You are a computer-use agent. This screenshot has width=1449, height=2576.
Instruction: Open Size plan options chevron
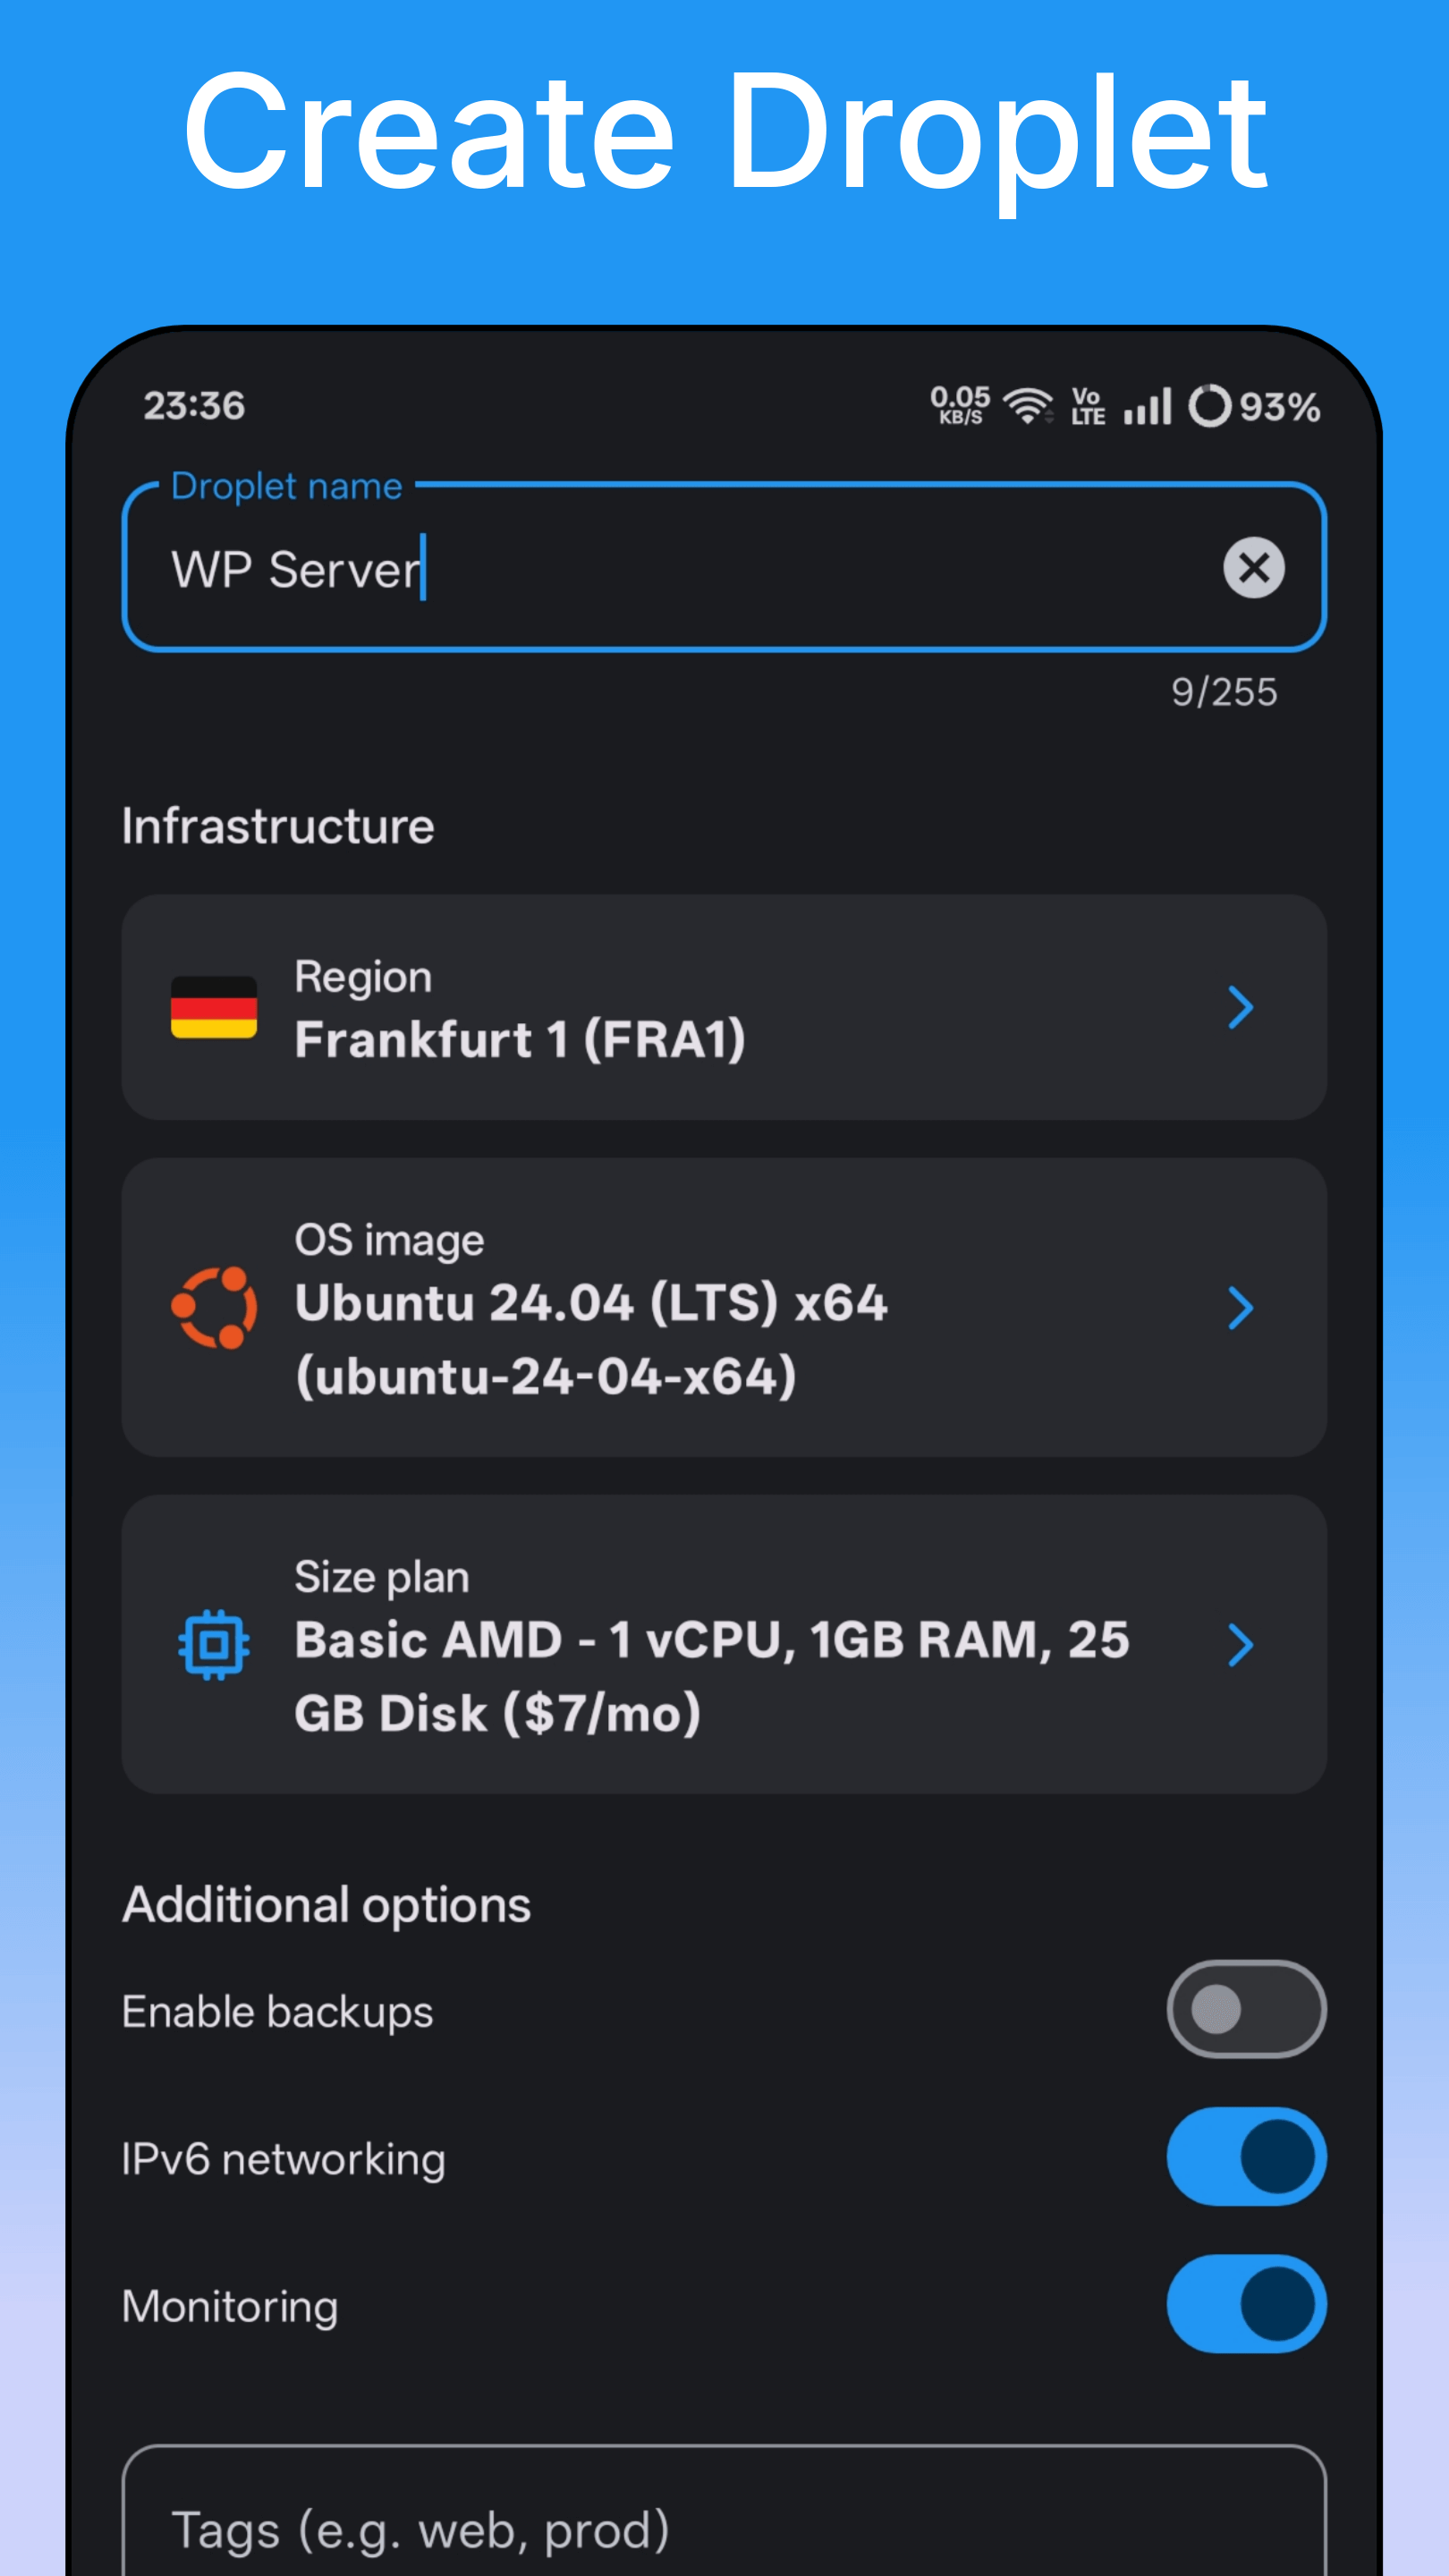click(1240, 1644)
